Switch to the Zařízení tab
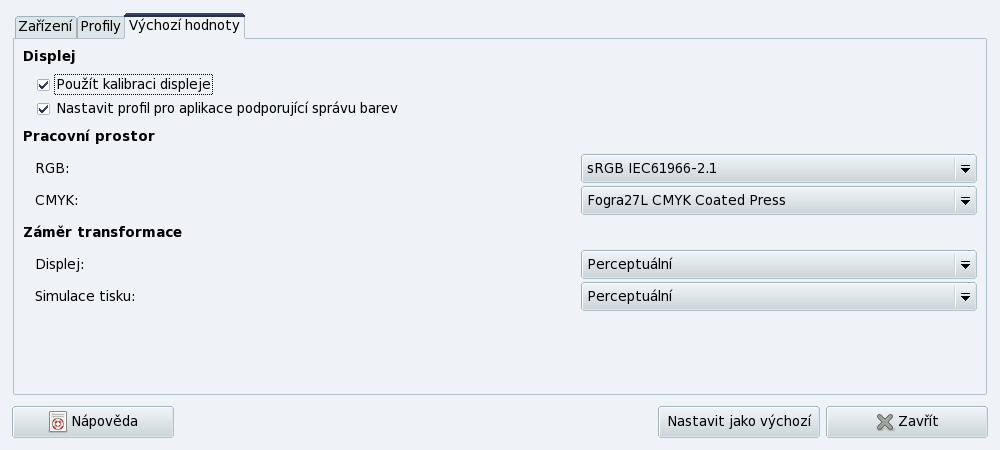This screenshot has height=450, width=1000. pos(45,27)
